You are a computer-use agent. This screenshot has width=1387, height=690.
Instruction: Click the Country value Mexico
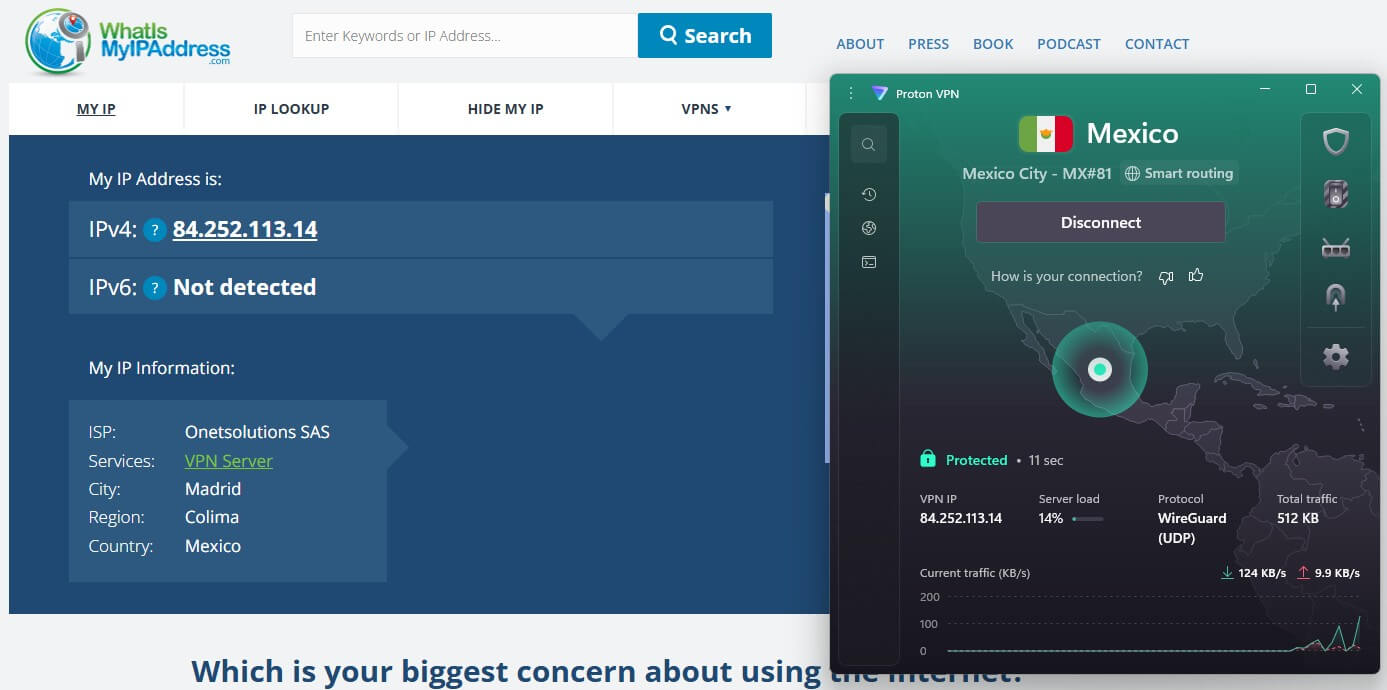[x=213, y=546]
